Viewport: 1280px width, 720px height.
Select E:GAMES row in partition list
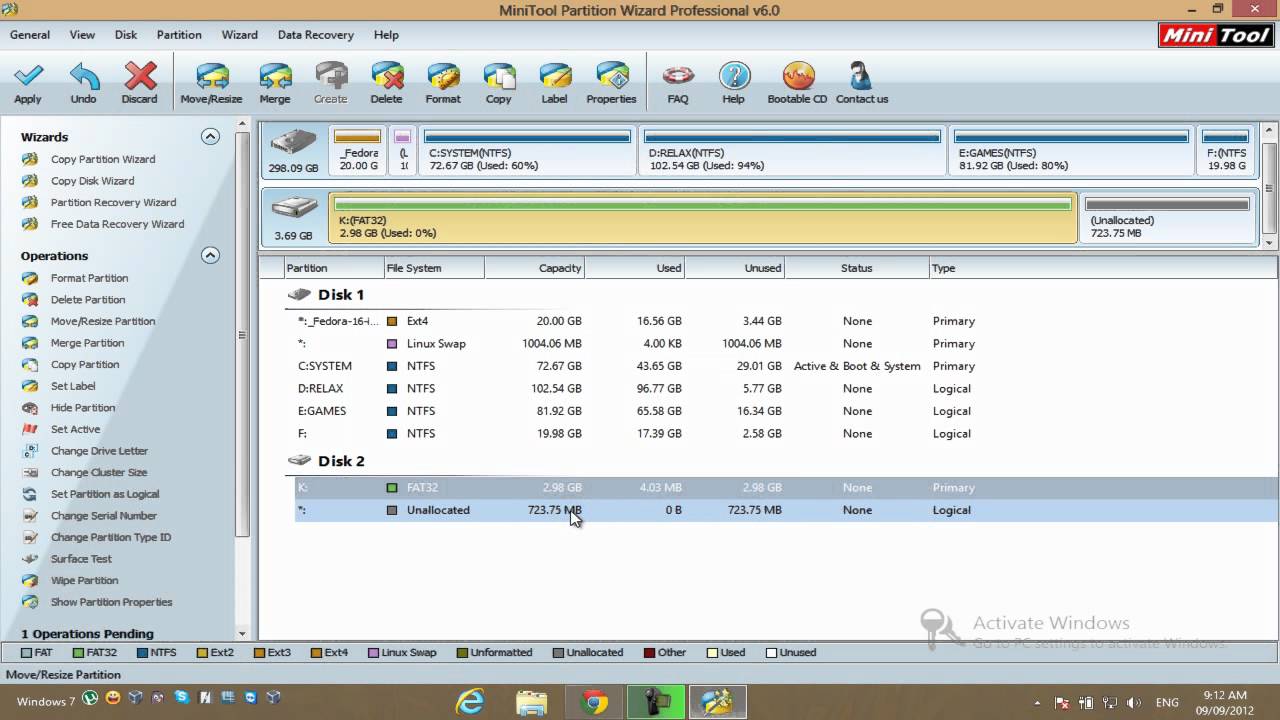(786, 411)
